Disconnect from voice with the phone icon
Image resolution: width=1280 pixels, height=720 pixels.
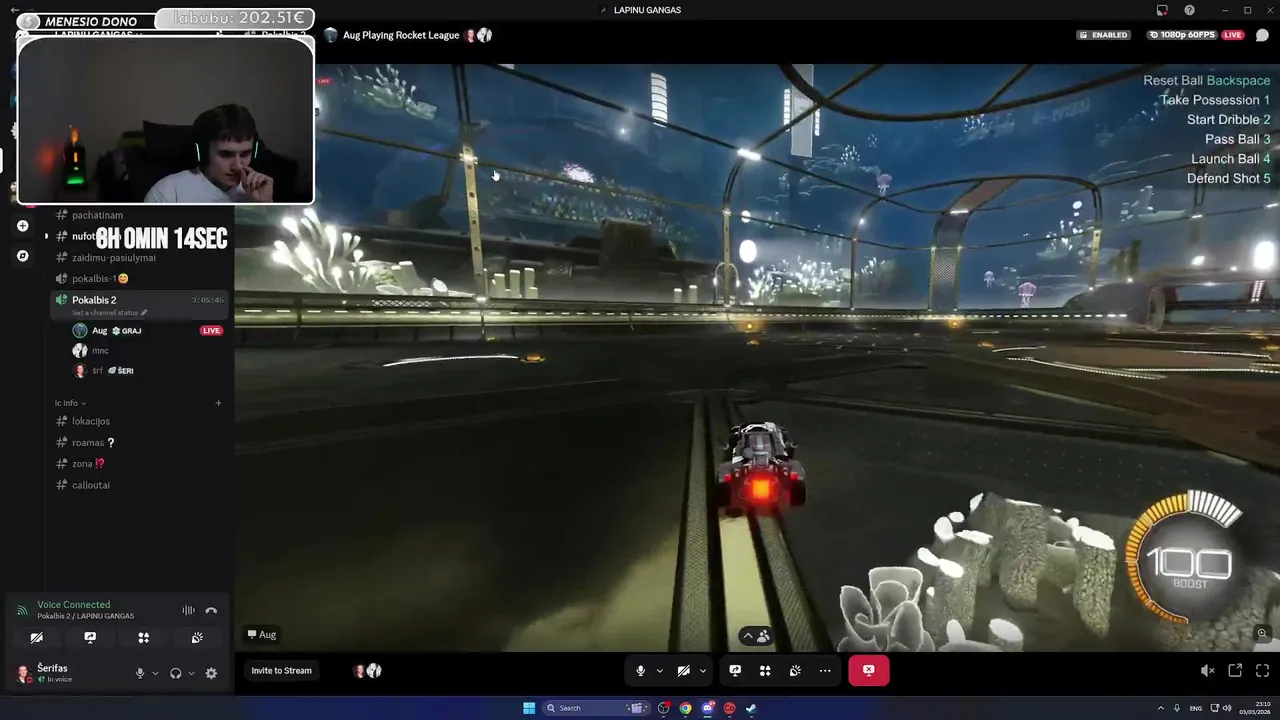[x=211, y=610]
